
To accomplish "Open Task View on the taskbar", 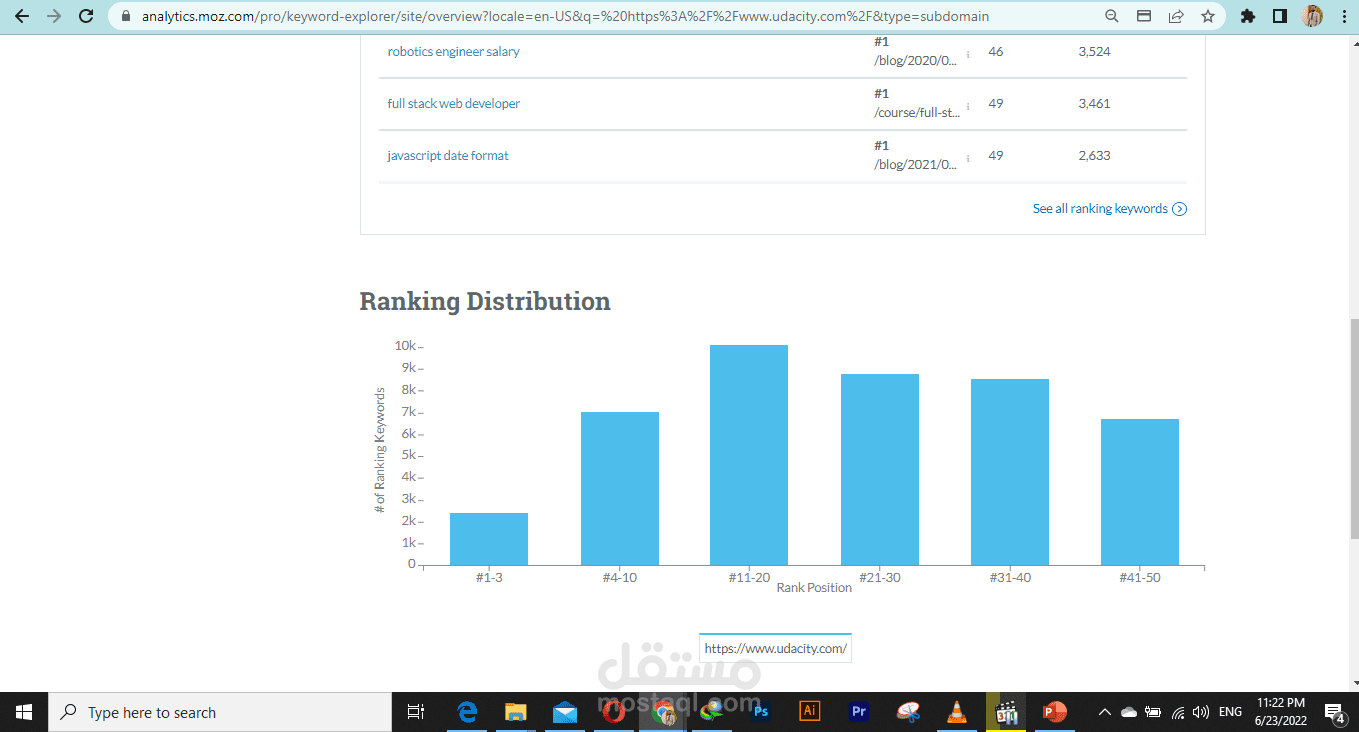I will coord(415,711).
